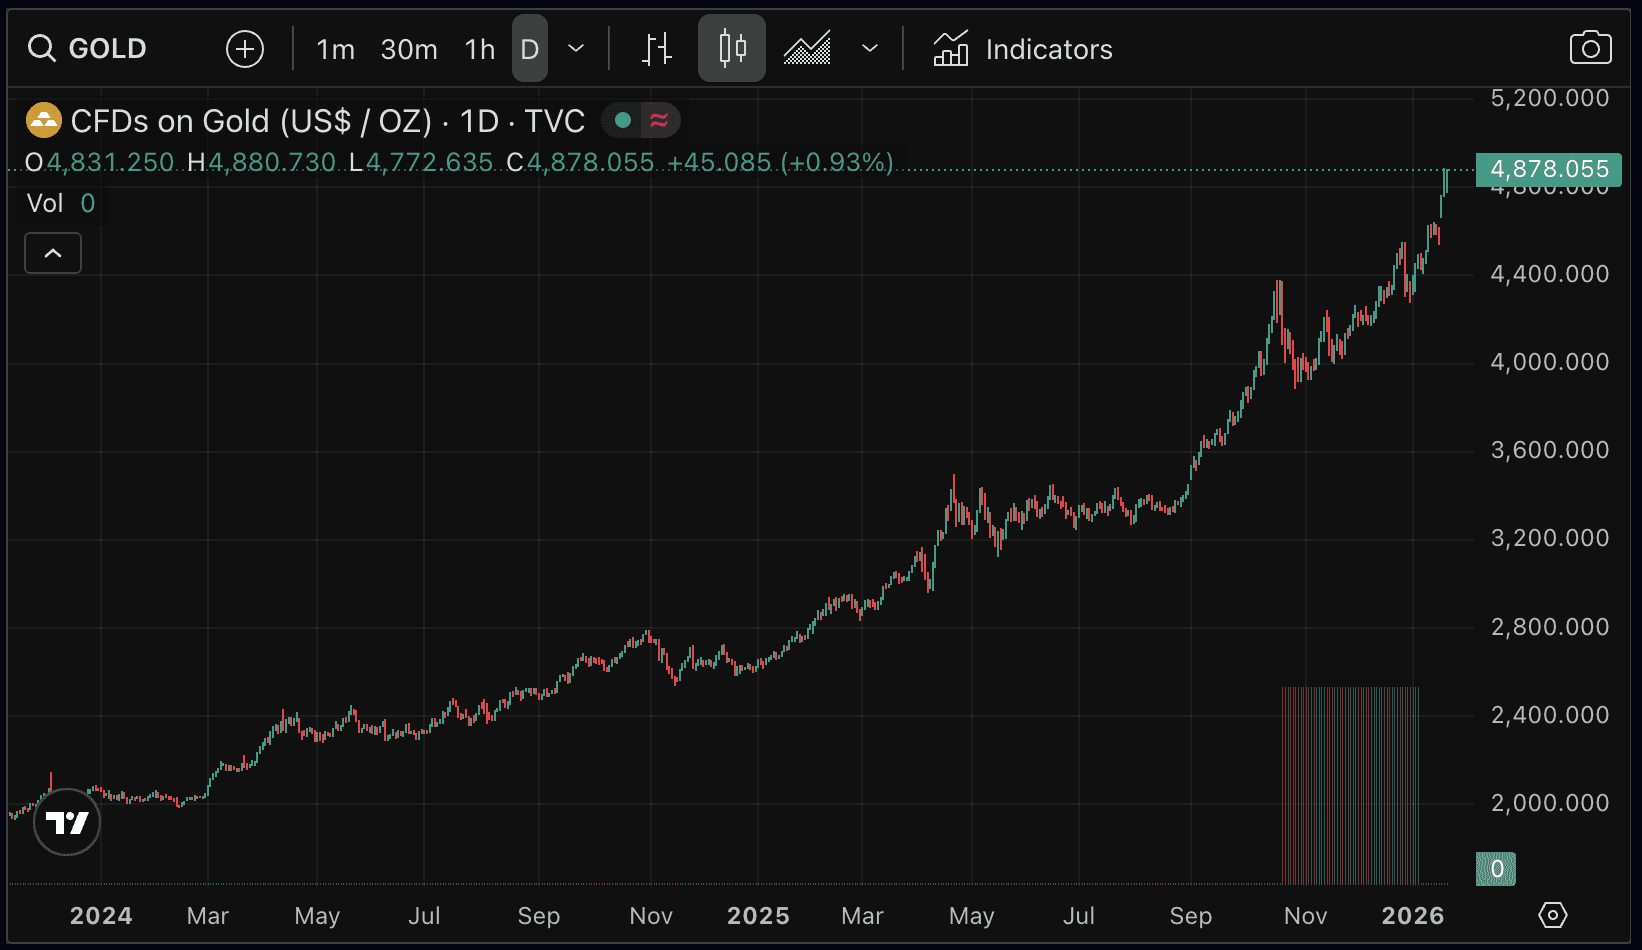Click the red approximate data indicator icon
The height and width of the screenshot is (950, 1642).
coord(659,121)
